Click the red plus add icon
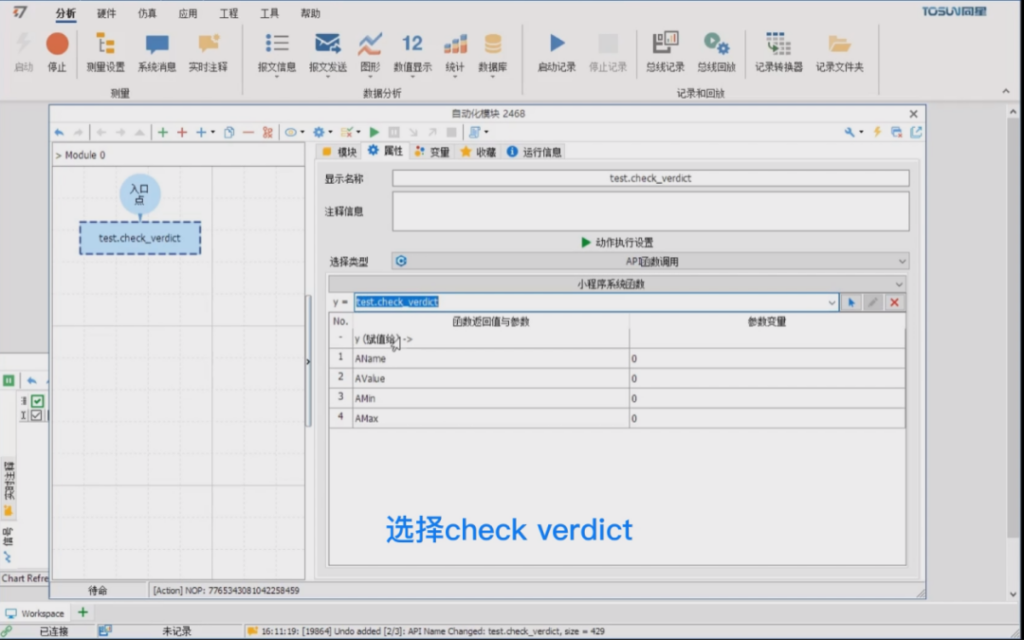1024x640 pixels. click(x=182, y=133)
